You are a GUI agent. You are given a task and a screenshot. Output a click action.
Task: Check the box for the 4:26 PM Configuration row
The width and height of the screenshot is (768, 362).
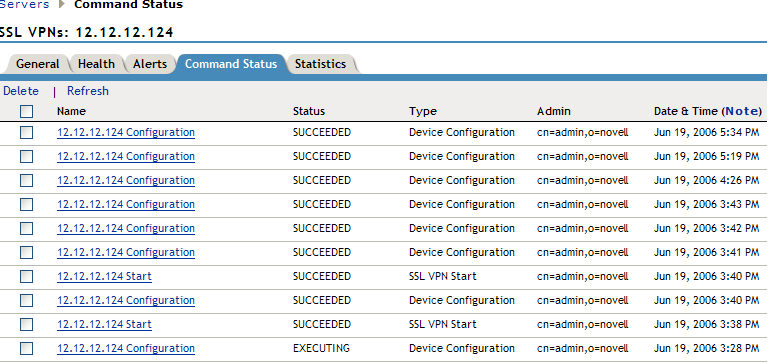click(26, 180)
